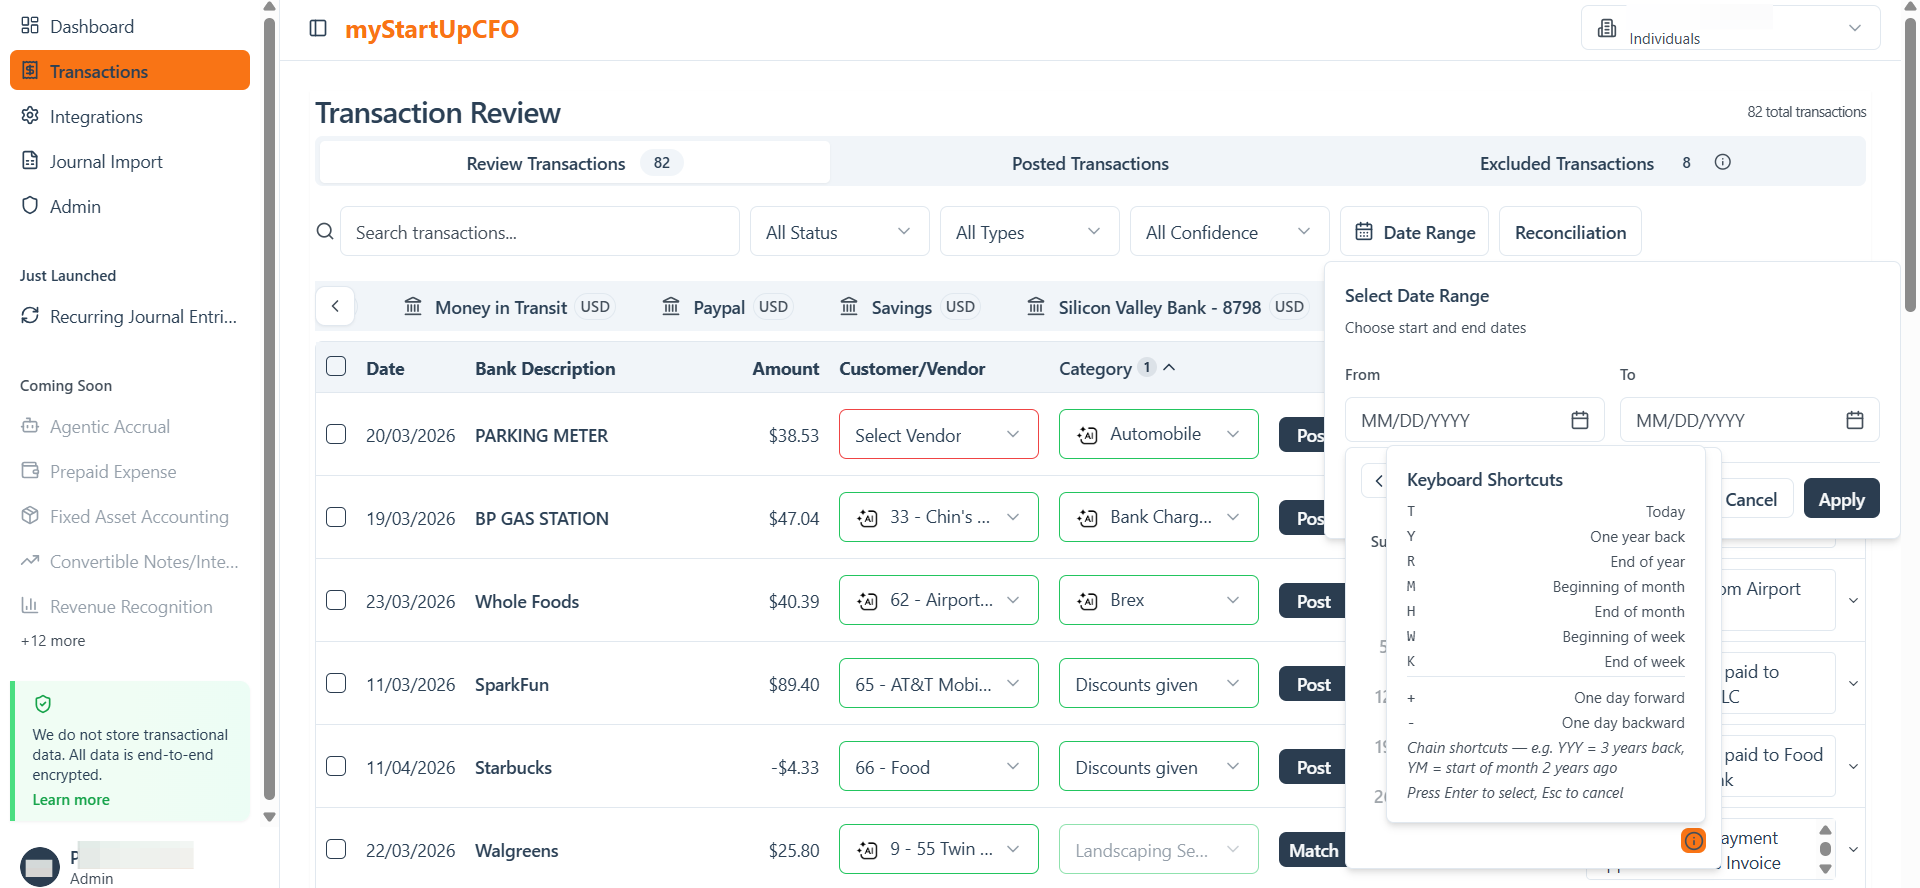The image size is (1920, 888).
Task: Select the Money in Transit account
Action: pyautogui.click(x=507, y=307)
